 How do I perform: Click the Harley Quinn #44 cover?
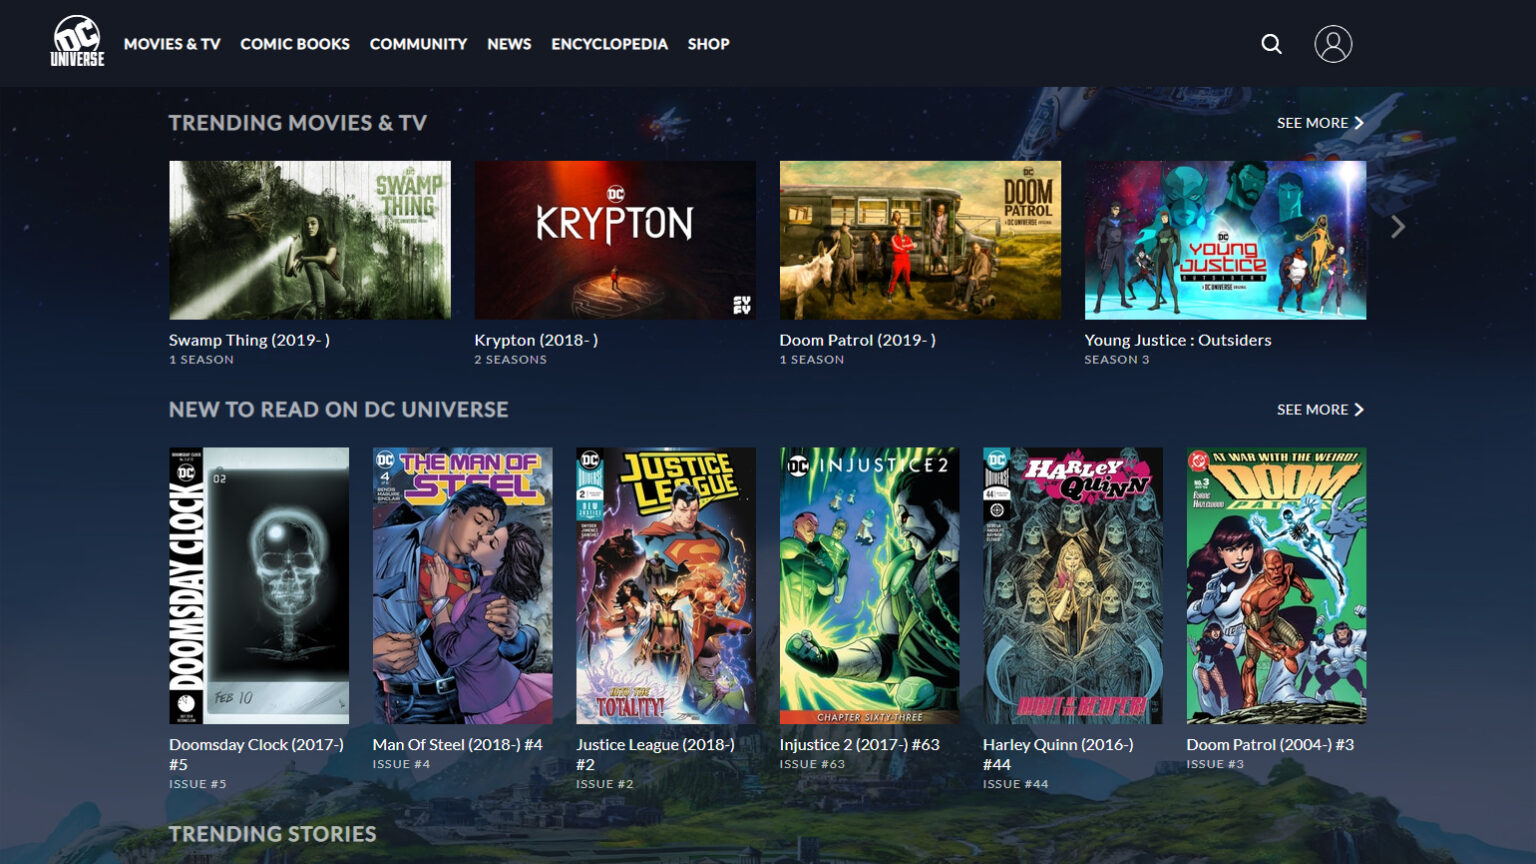tap(1072, 585)
